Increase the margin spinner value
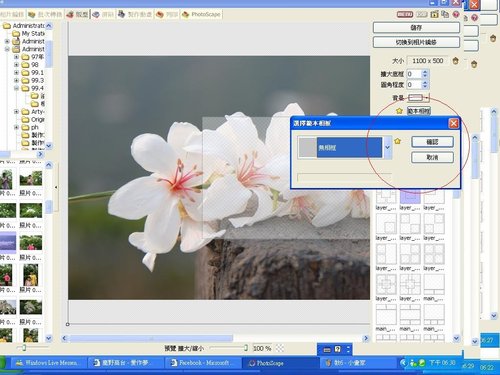The width and height of the screenshot is (500, 375). (x=425, y=71)
